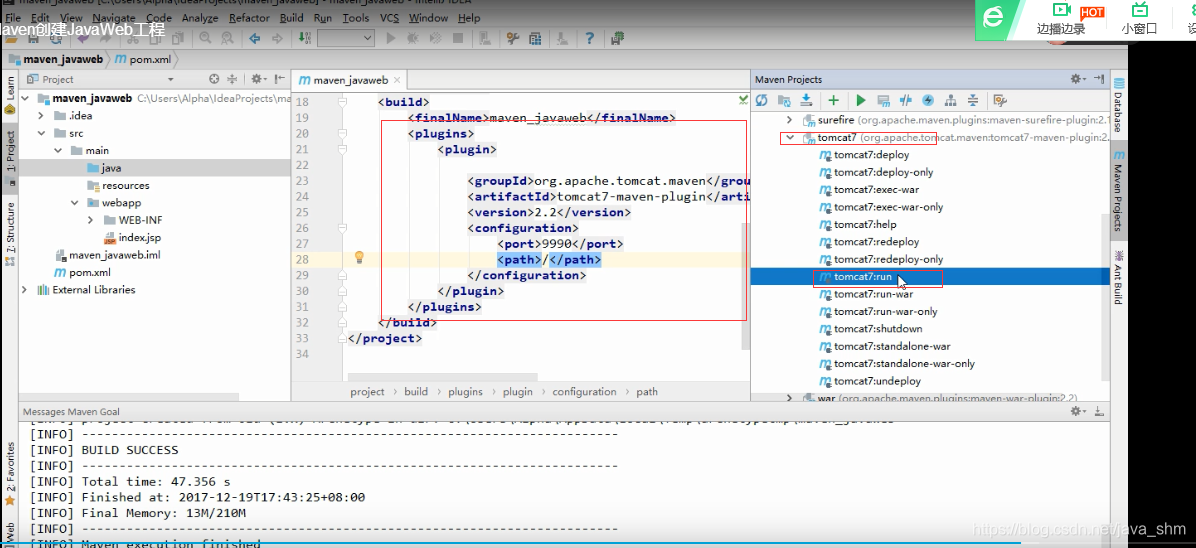This screenshot has height=548, width=1196.
Task: Toggle the Maven Projects side tool tab
Action: point(1117,189)
